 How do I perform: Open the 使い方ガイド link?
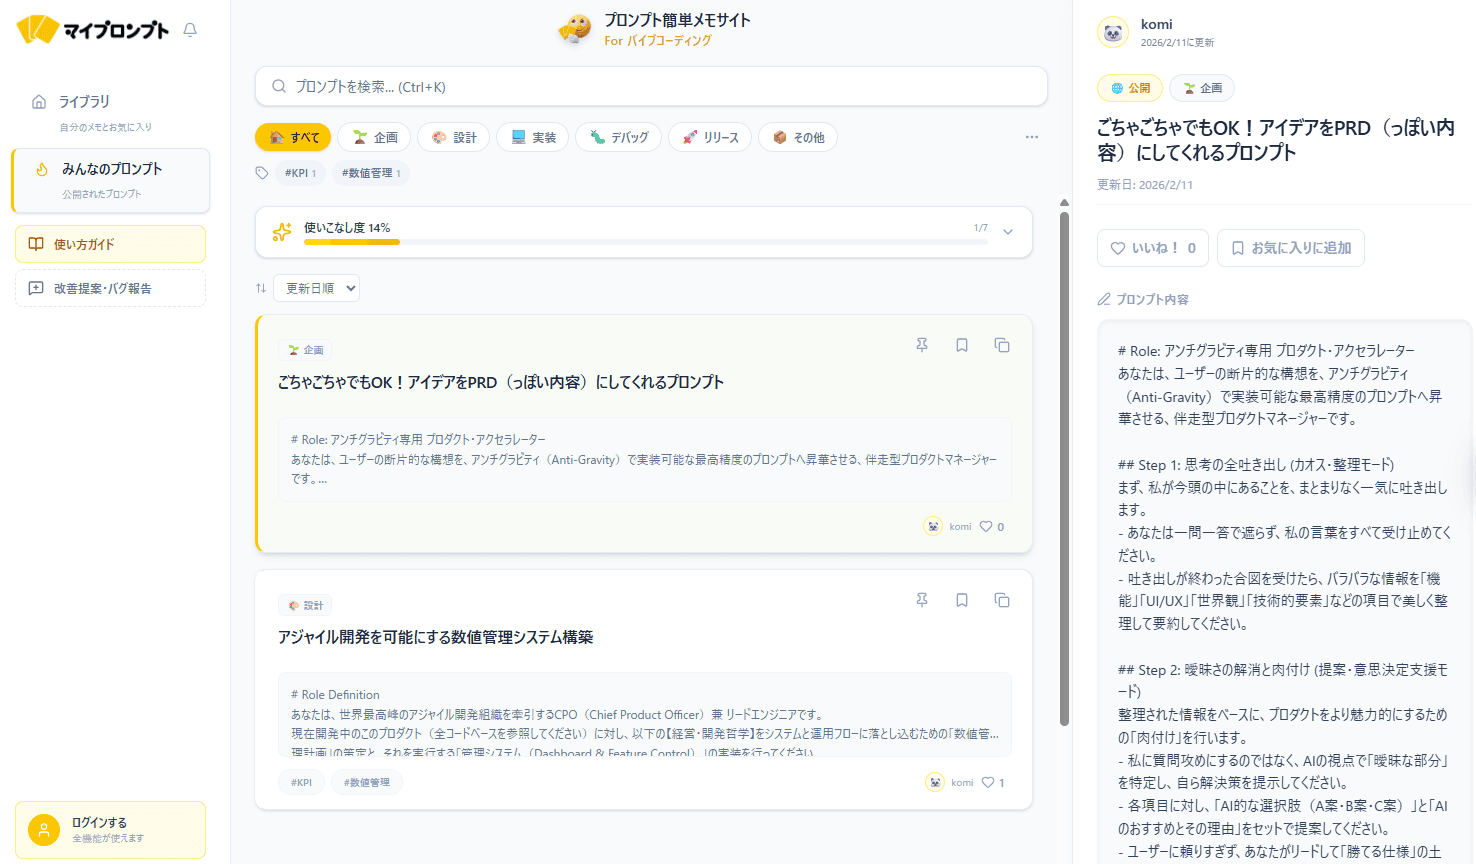[110, 244]
